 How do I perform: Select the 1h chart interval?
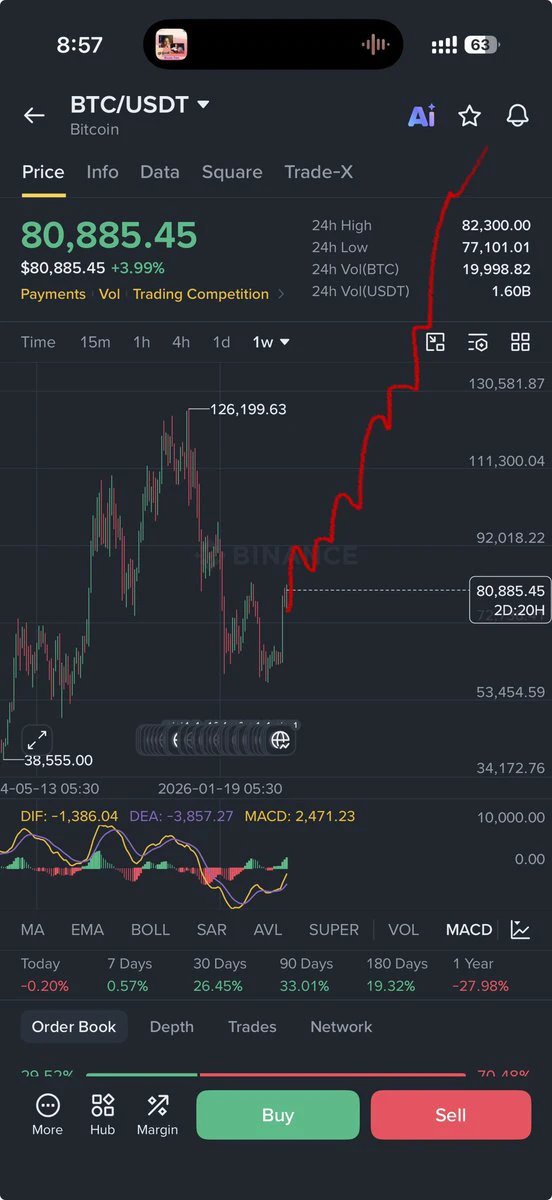[142, 342]
